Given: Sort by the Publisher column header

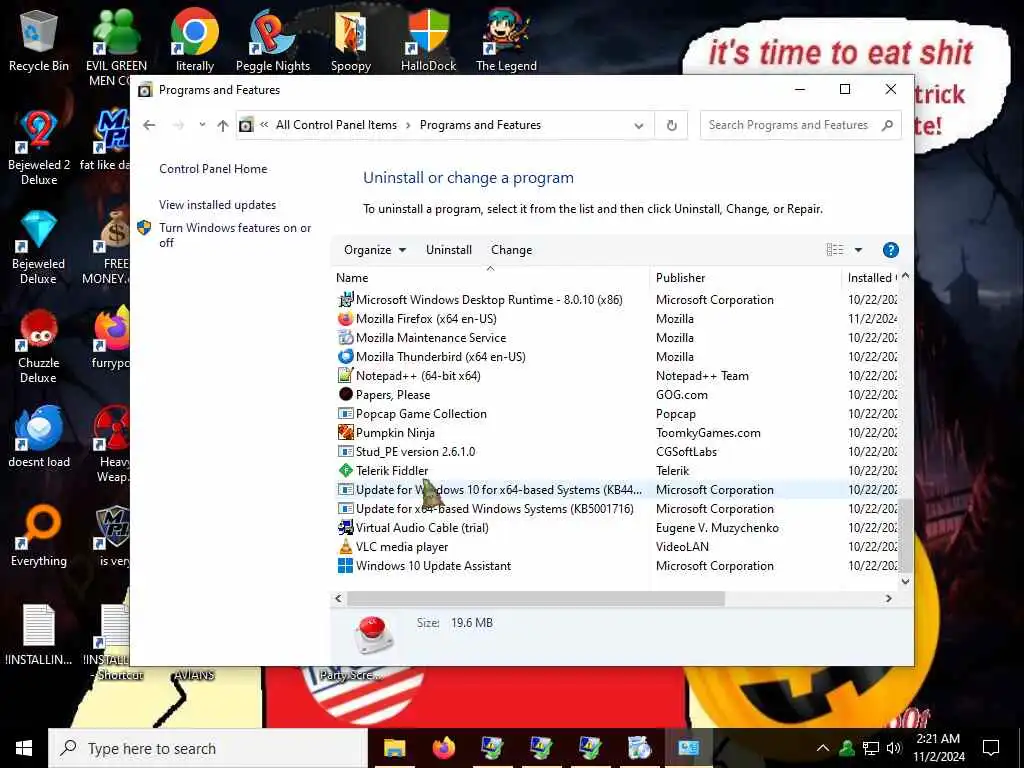Looking at the screenshot, I should pyautogui.click(x=746, y=278).
